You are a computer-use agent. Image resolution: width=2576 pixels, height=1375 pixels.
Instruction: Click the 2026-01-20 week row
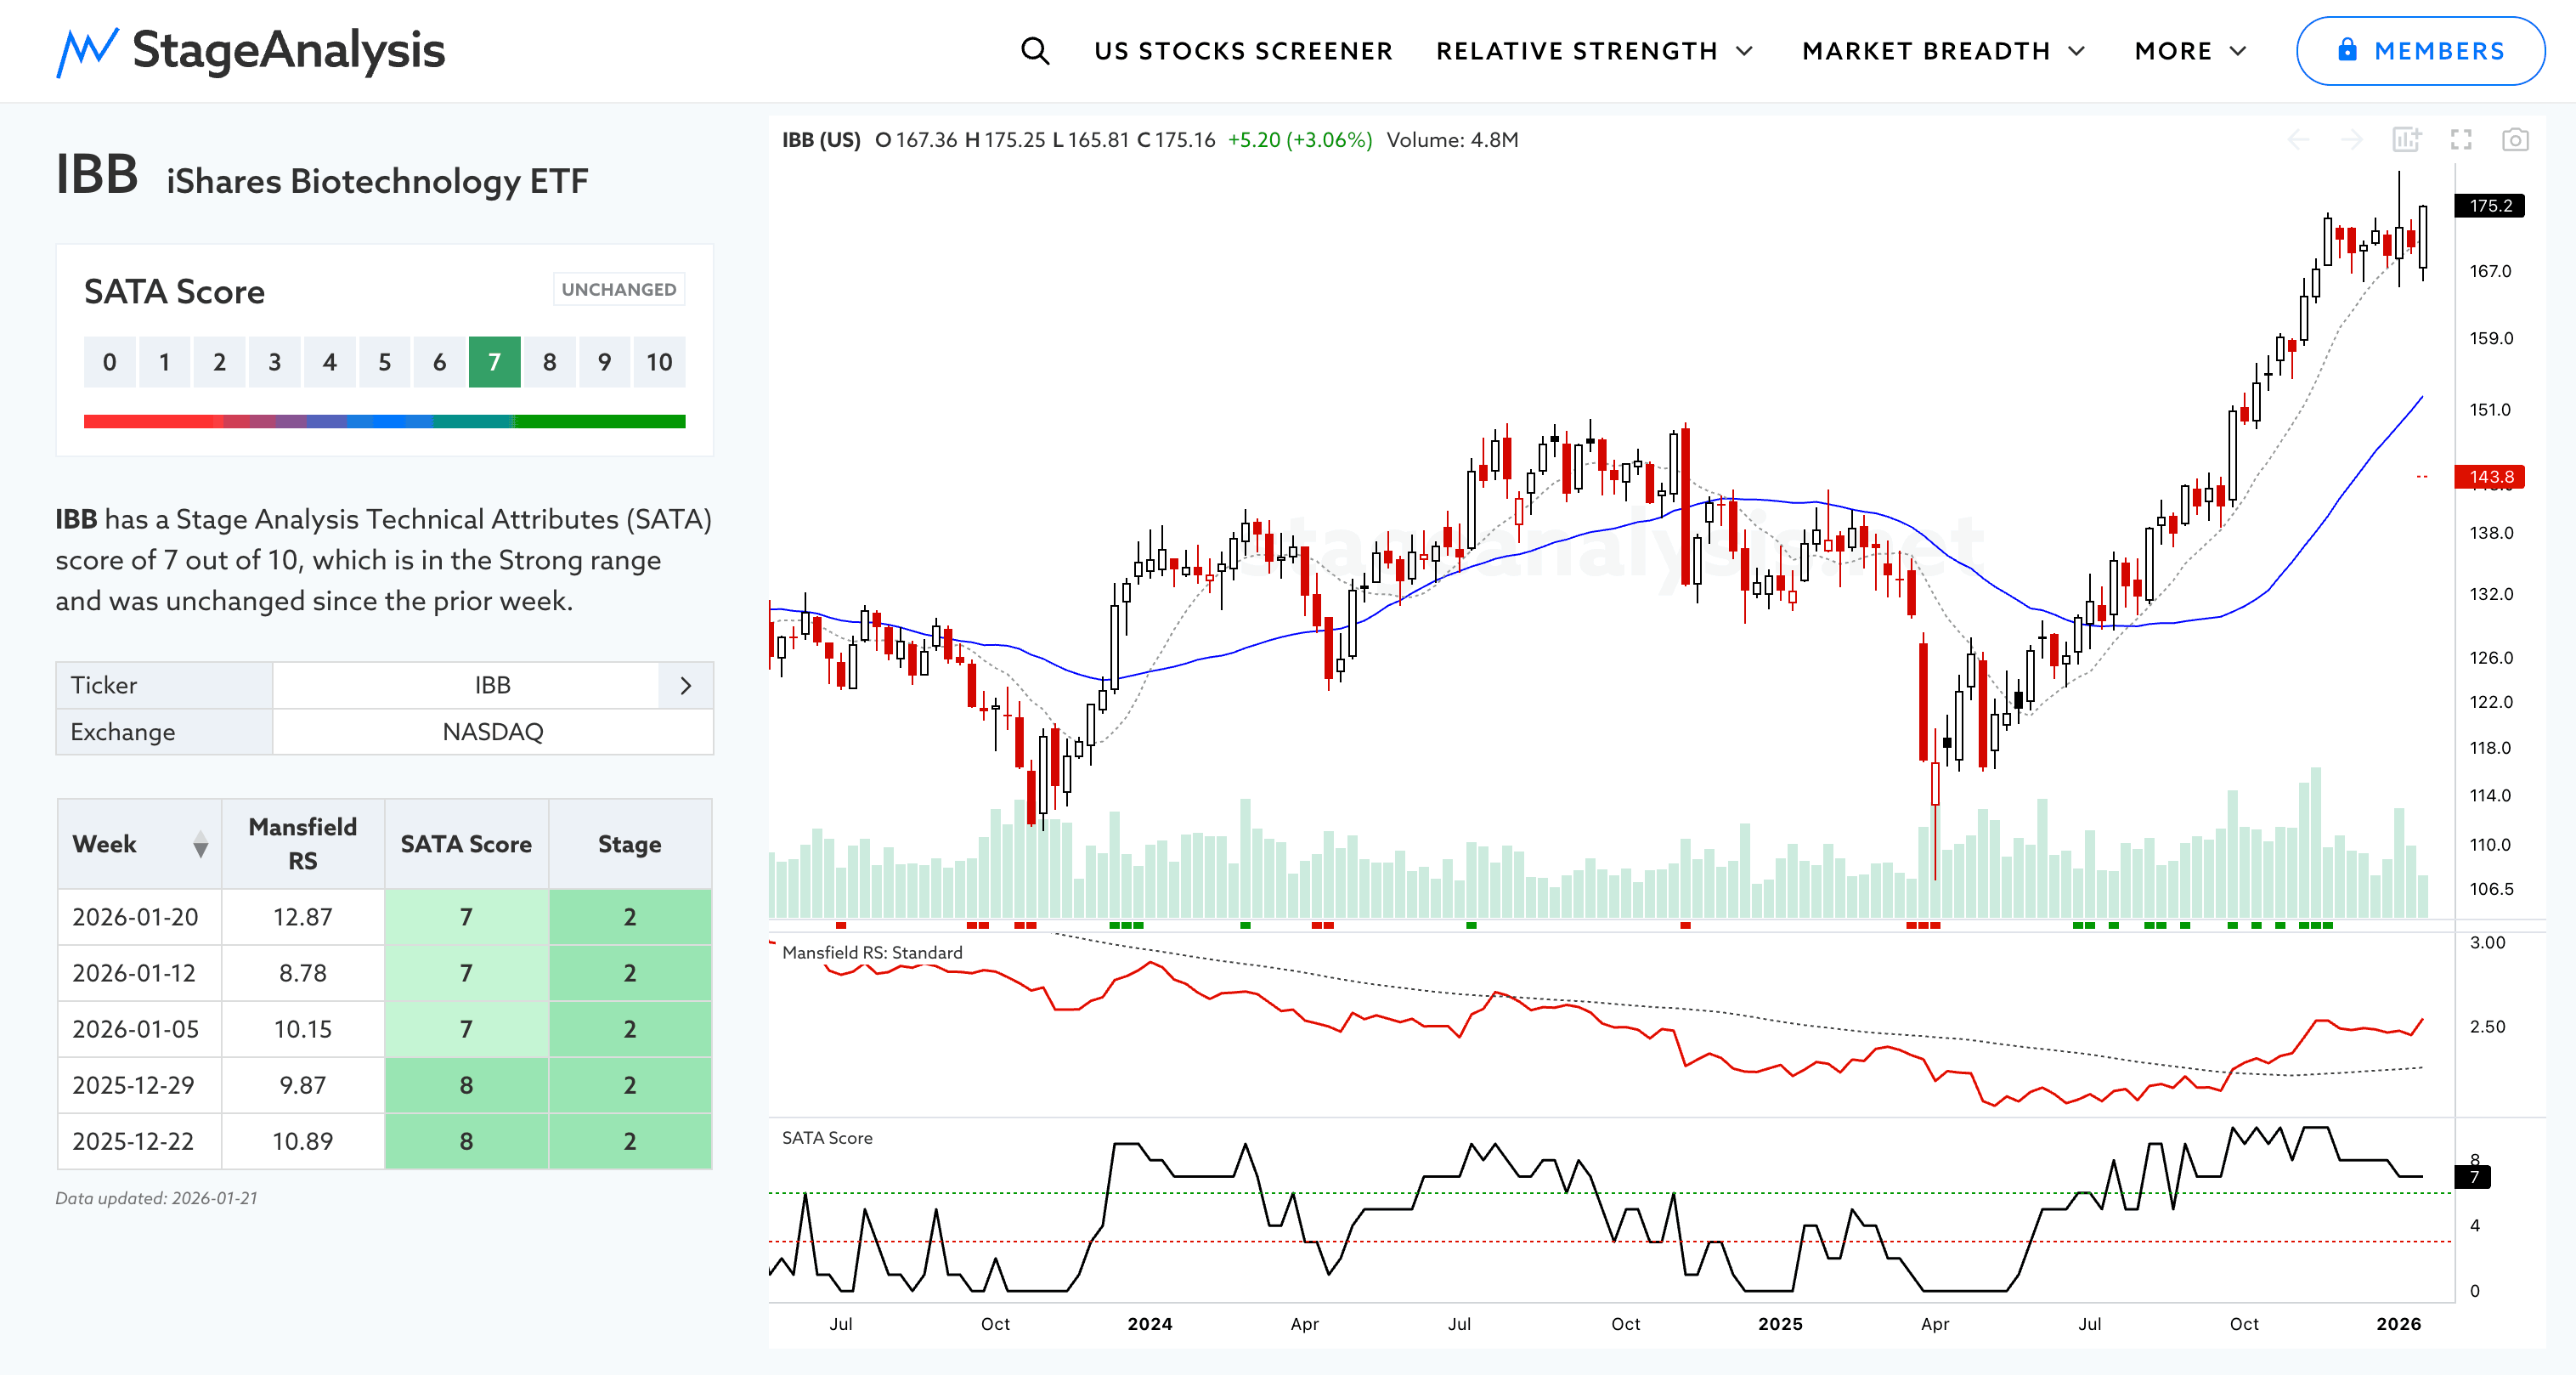tap(136, 917)
